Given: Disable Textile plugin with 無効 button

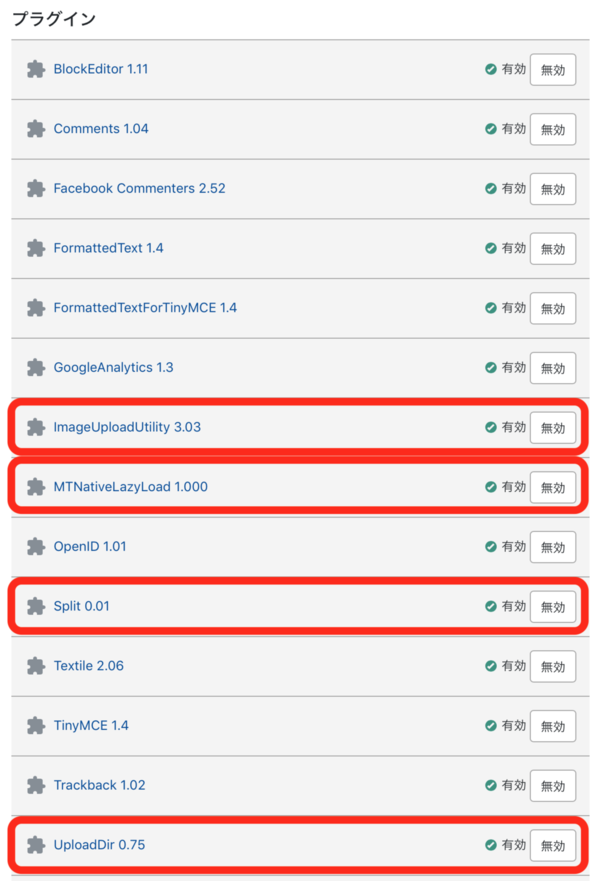Looking at the screenshot, I should pos(553,666).
